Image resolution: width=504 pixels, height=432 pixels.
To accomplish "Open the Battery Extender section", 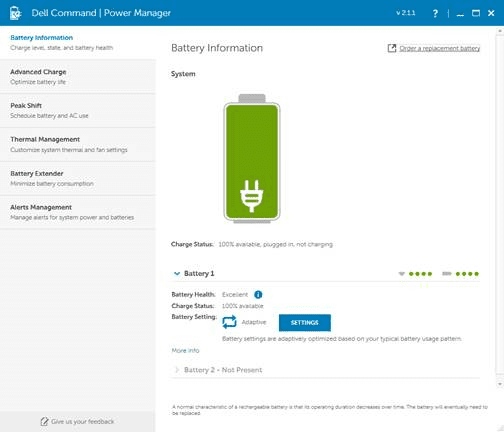I will tap(78, 179).
